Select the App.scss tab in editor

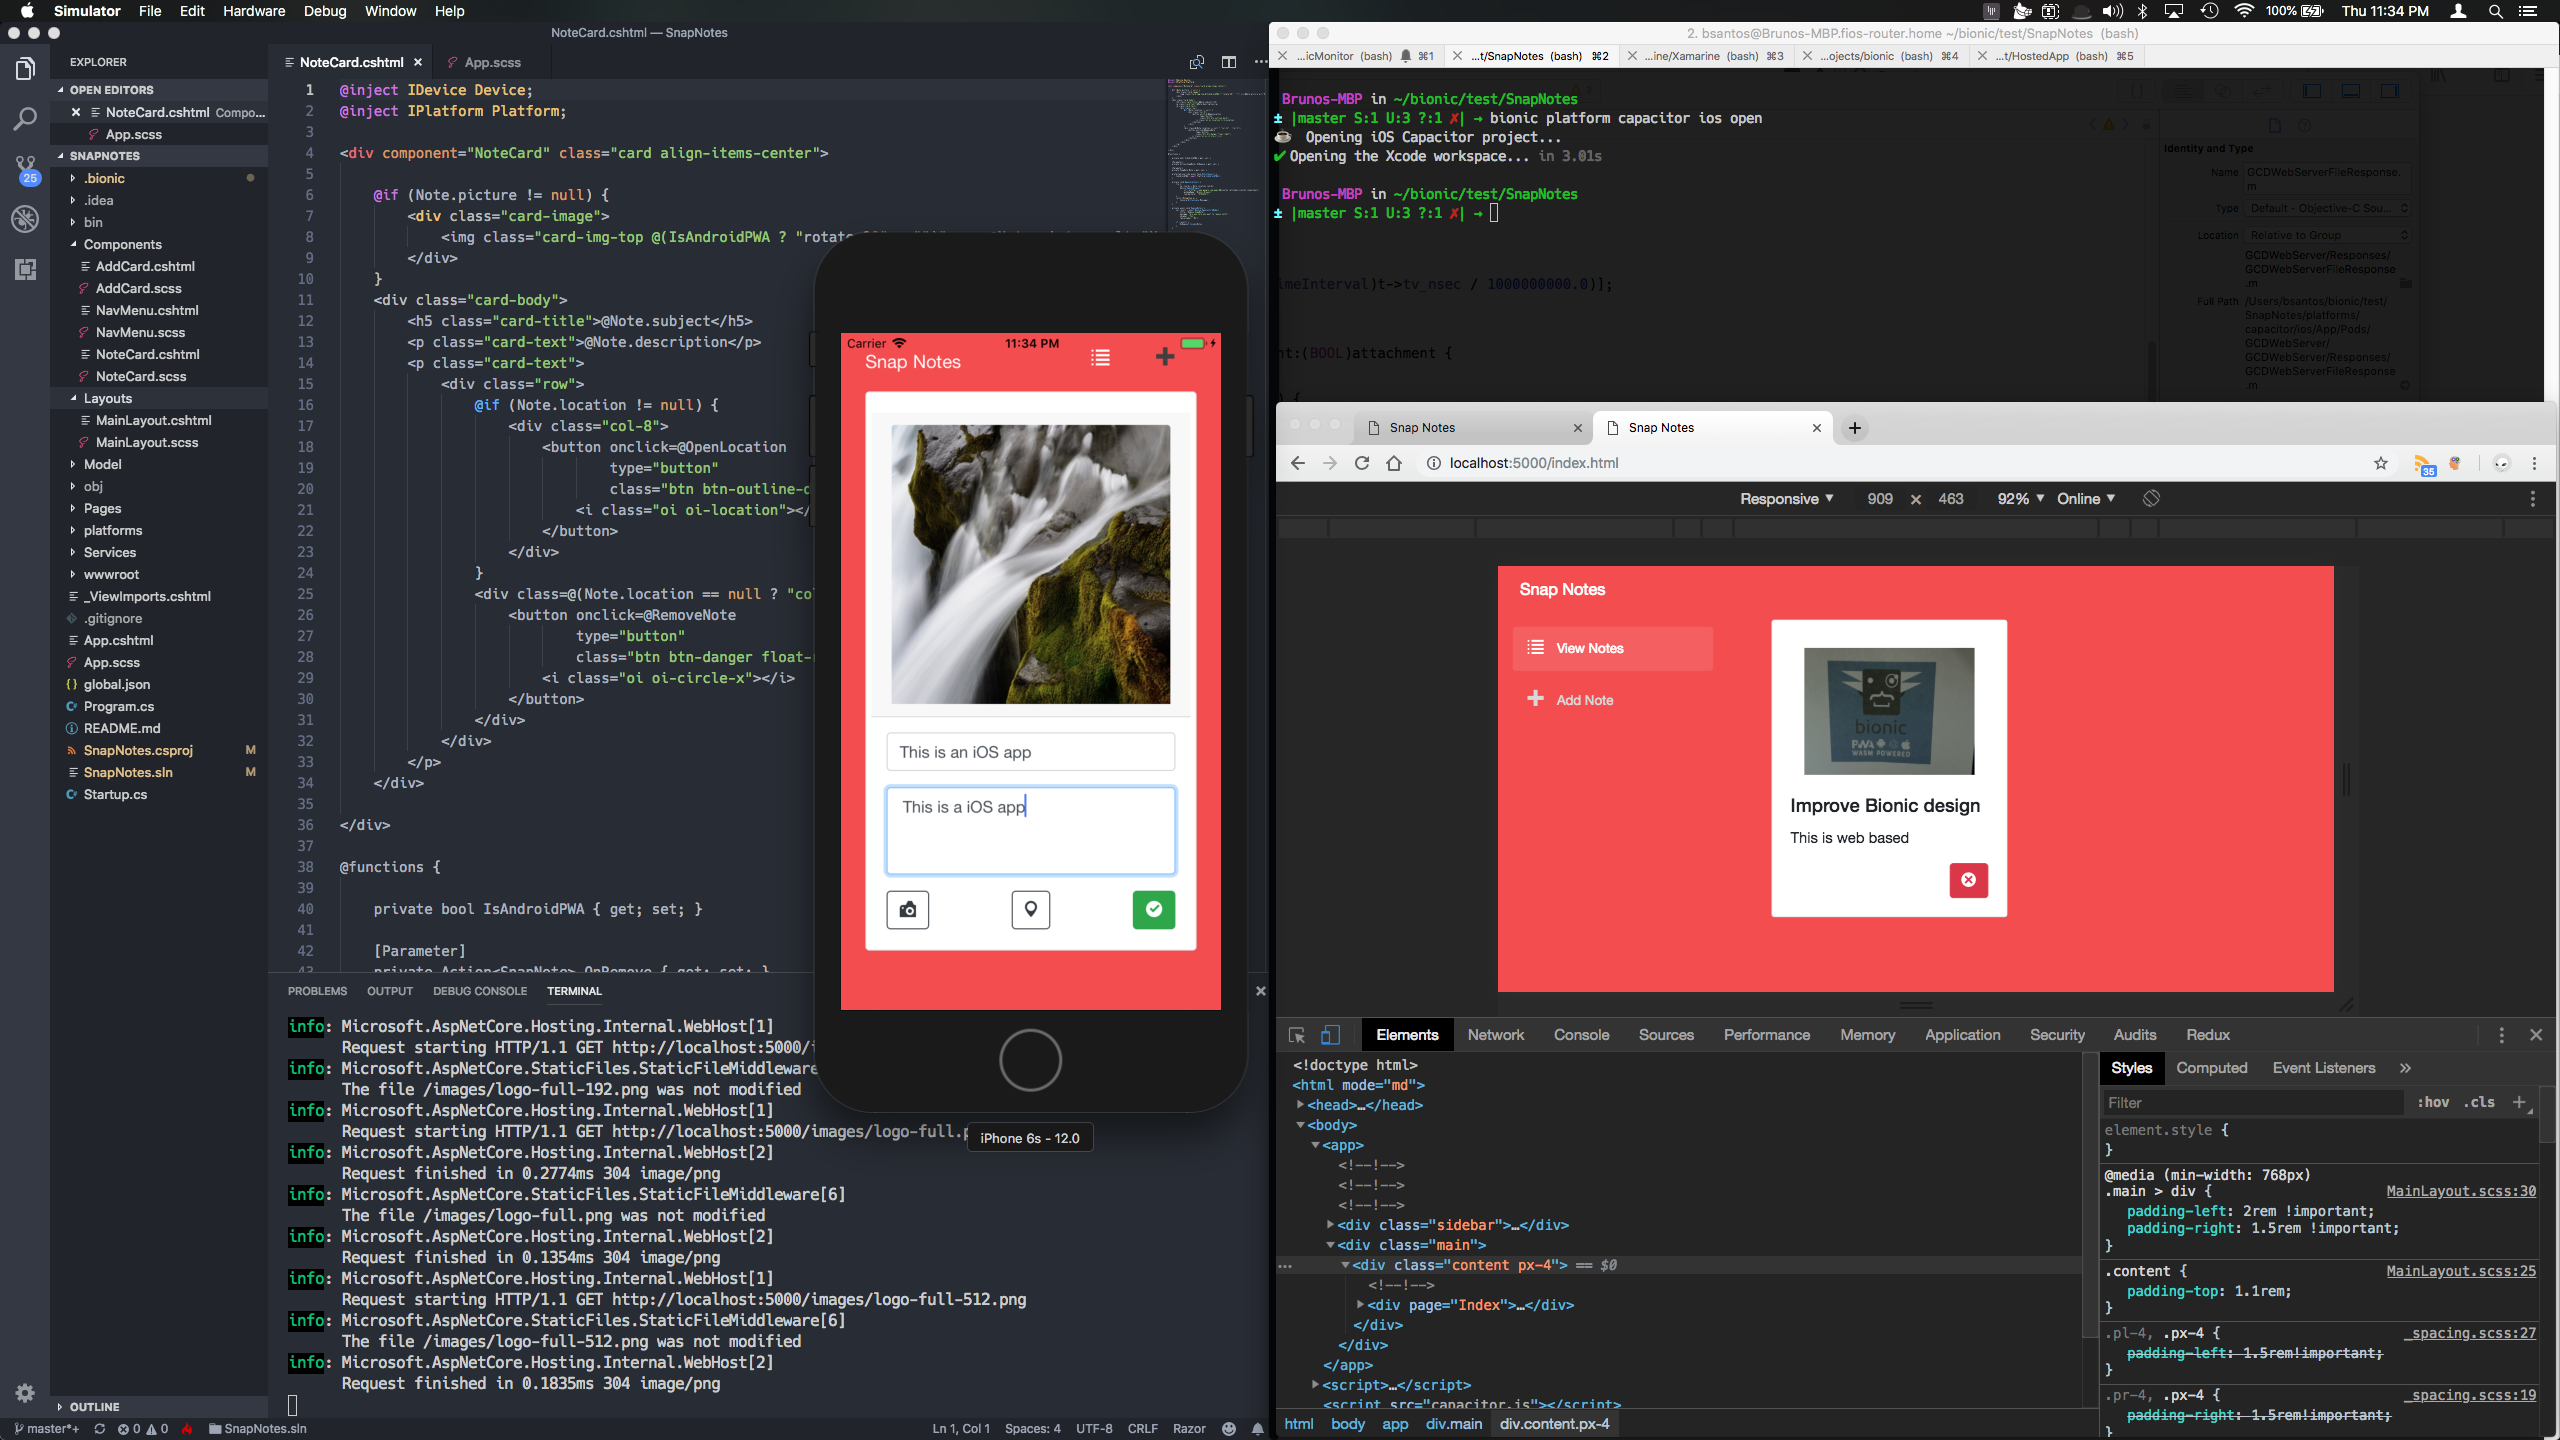coord(492,62)
